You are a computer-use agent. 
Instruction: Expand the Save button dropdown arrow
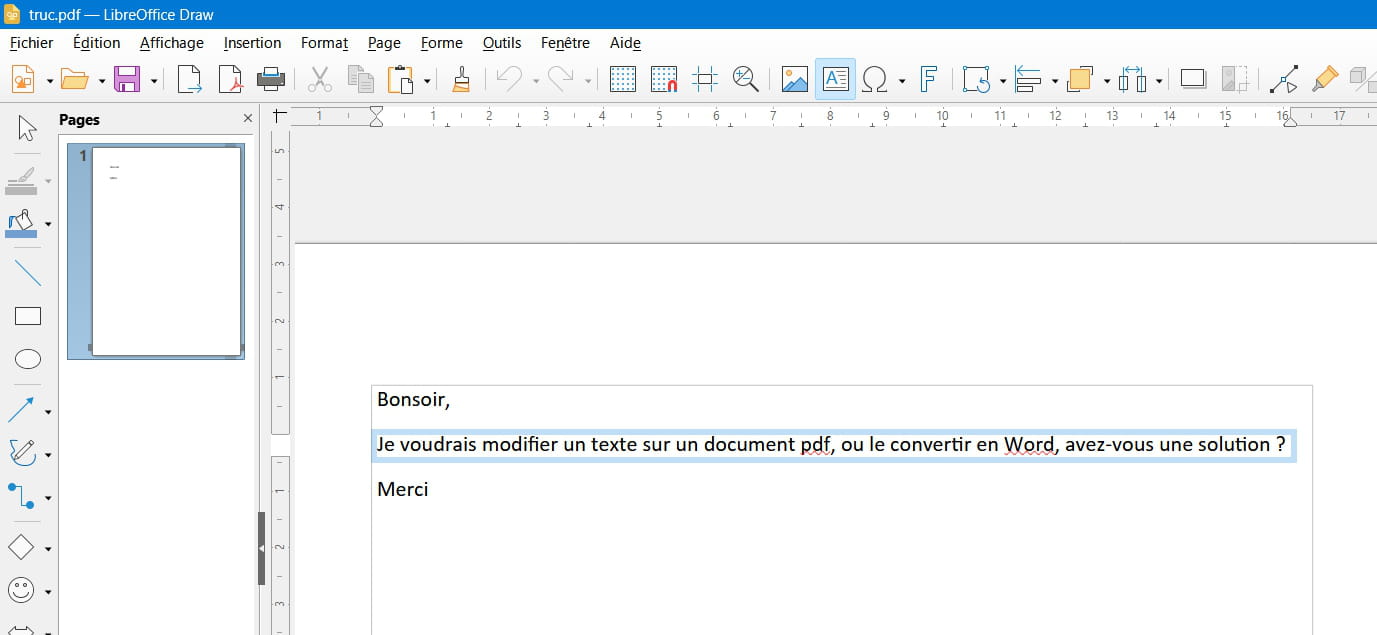tap(153, 80)
